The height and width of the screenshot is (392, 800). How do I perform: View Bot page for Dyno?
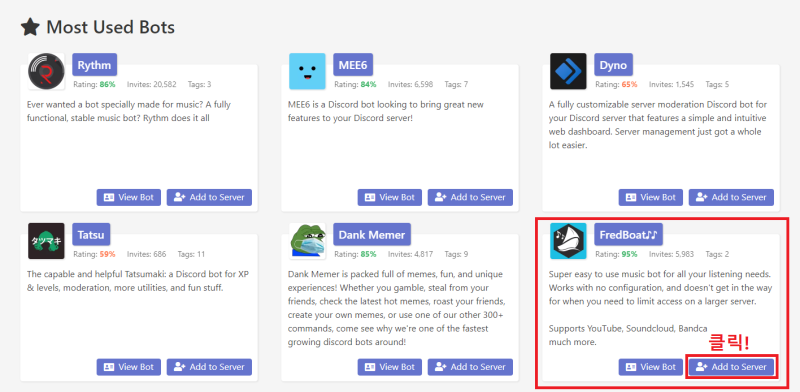click(x=651, y=197)
